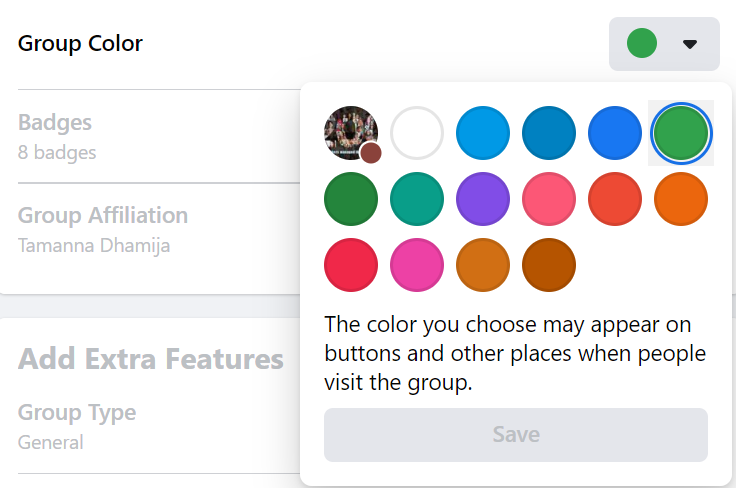This screenshot has height=488, width=736.
Task: Pick the coral pink color swatch
Action: [x=549, y=199]
